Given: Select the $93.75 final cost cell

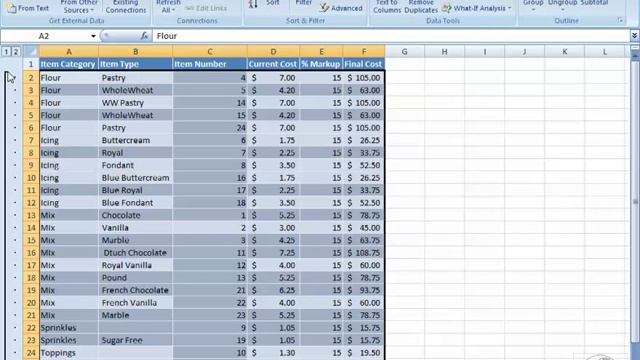Looking at the screenshot, I should pyautogui.click(x=364, y=290).
